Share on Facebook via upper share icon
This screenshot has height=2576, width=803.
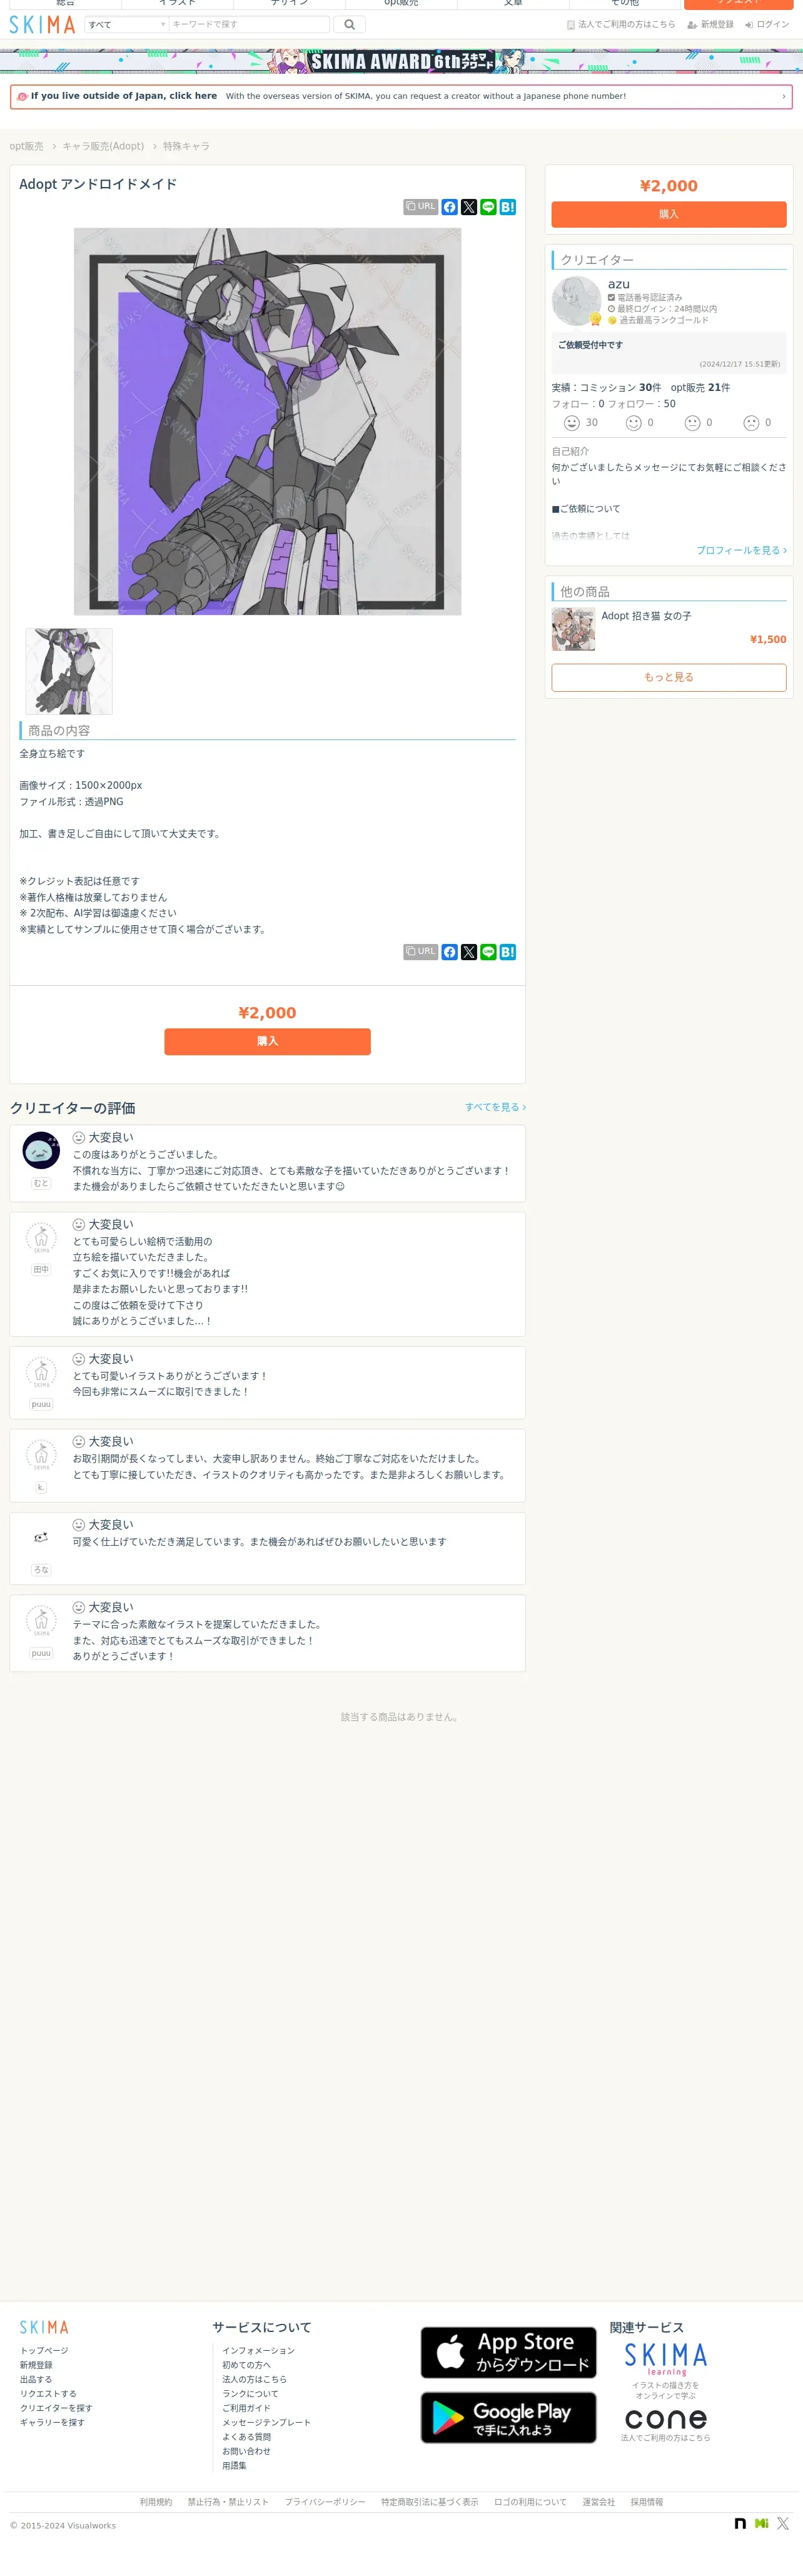(450, 207)
